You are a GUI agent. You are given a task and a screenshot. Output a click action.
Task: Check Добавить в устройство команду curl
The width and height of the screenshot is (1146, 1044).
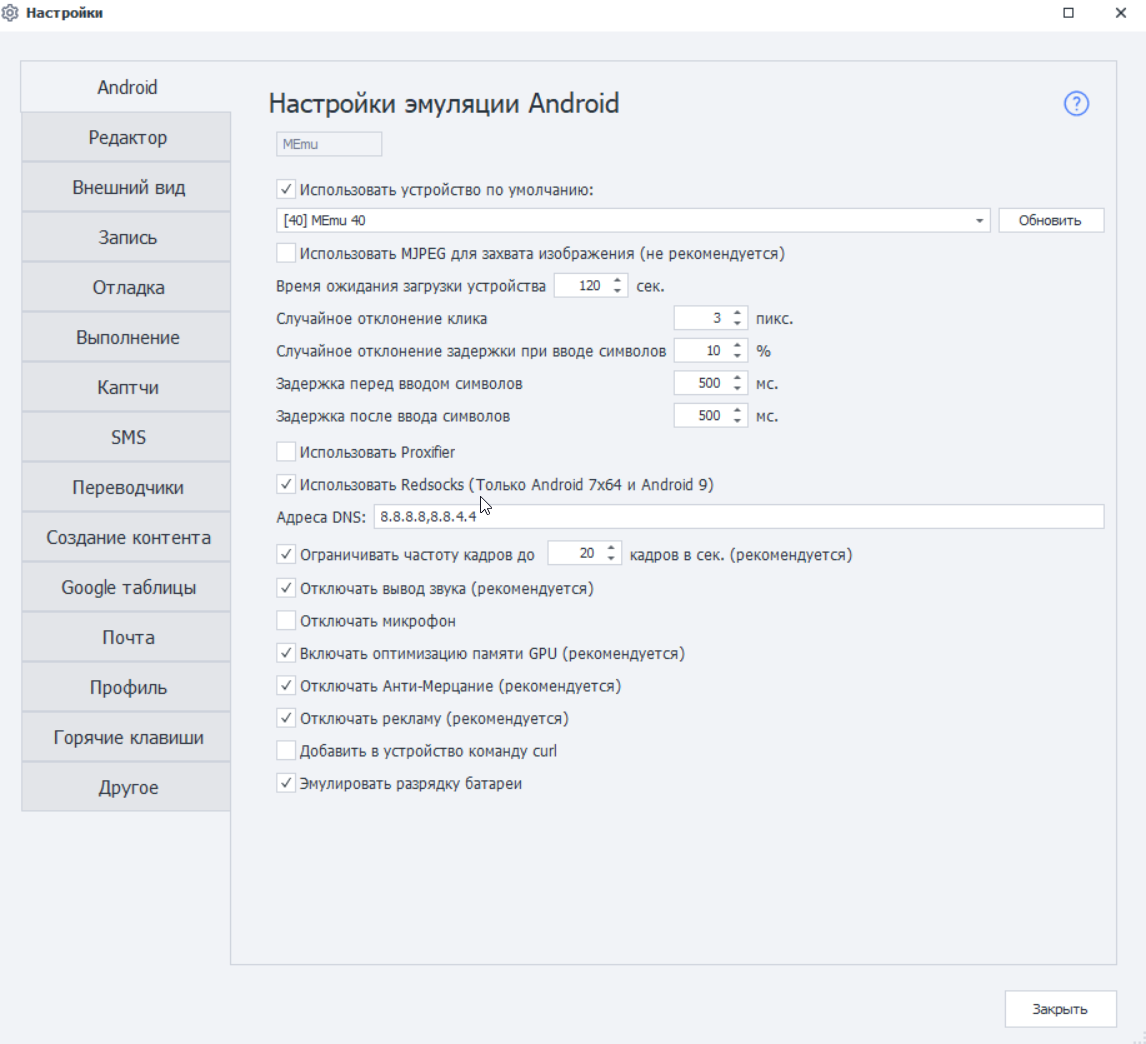[286, 751]
